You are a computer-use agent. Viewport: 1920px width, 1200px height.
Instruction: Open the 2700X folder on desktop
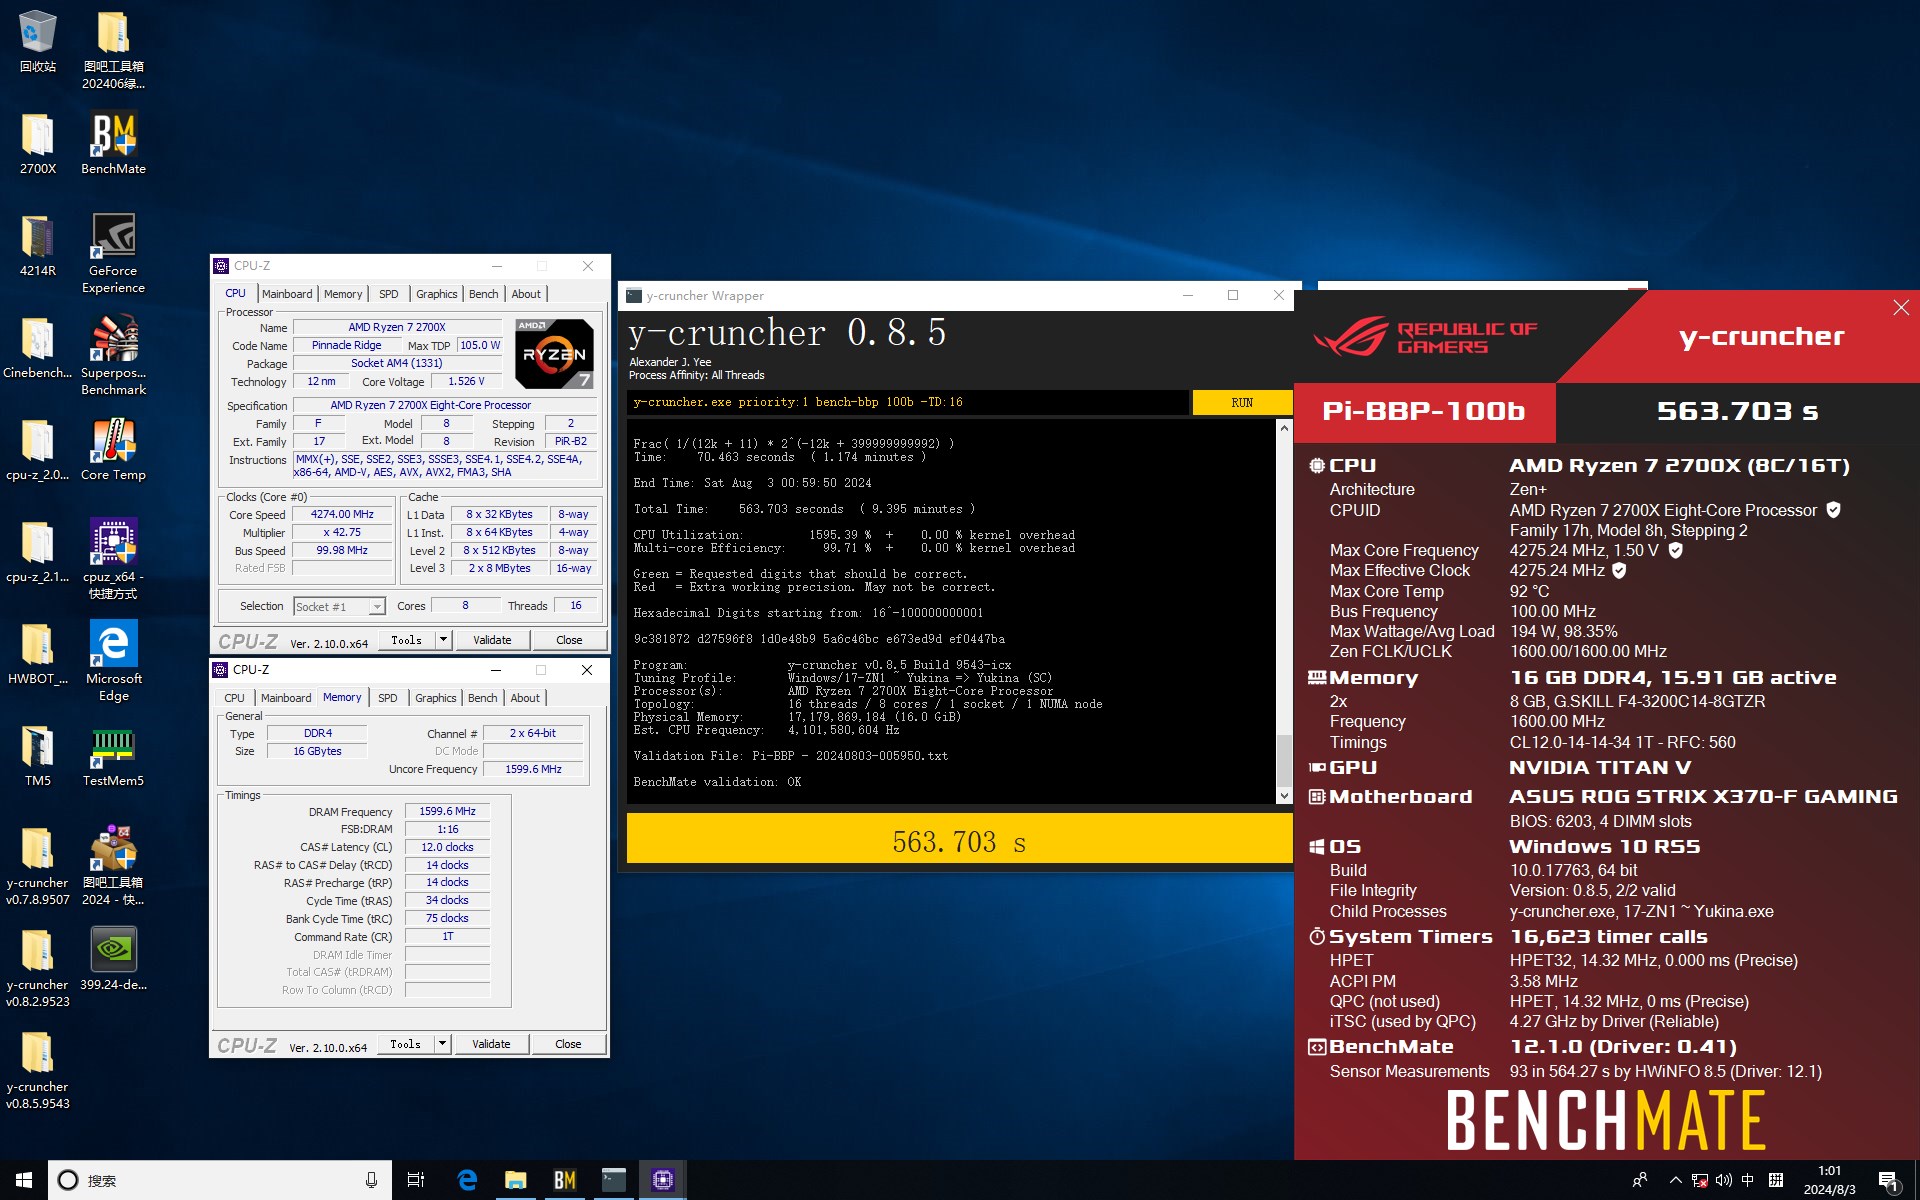tap(38, 143)
